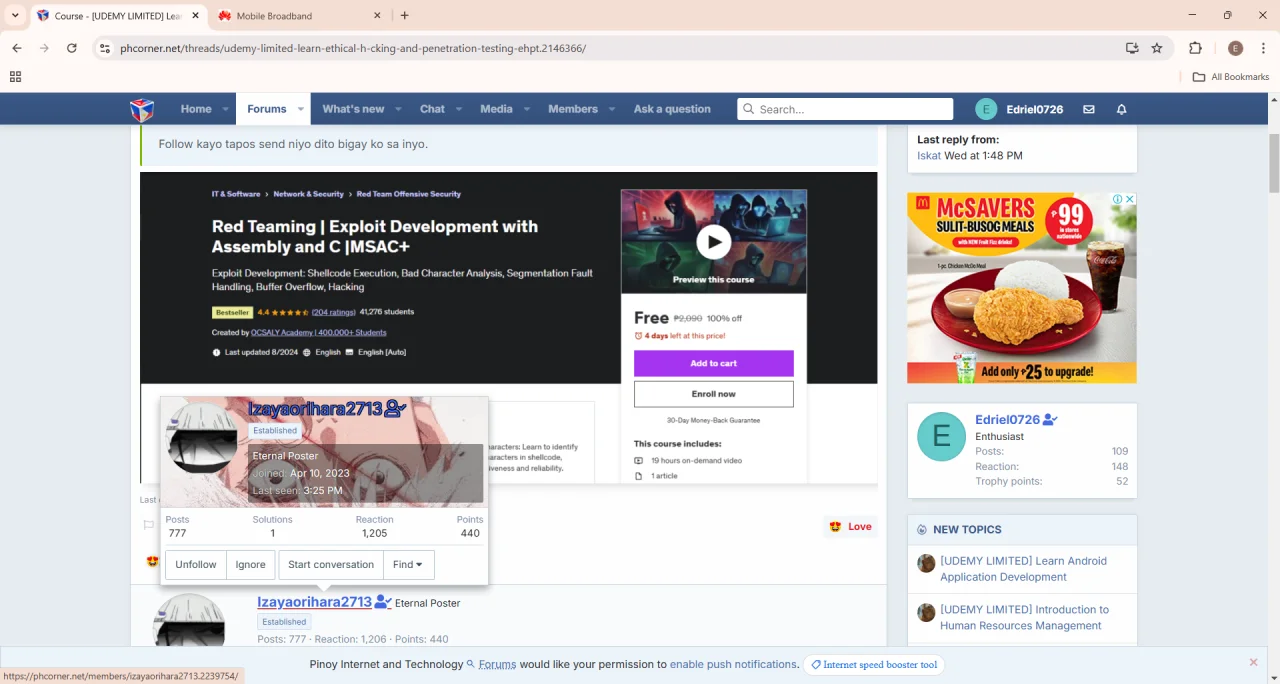Viewport: 1280px width, 684px height.
Task: Click Start conversation button
Action: coord(331,565)
